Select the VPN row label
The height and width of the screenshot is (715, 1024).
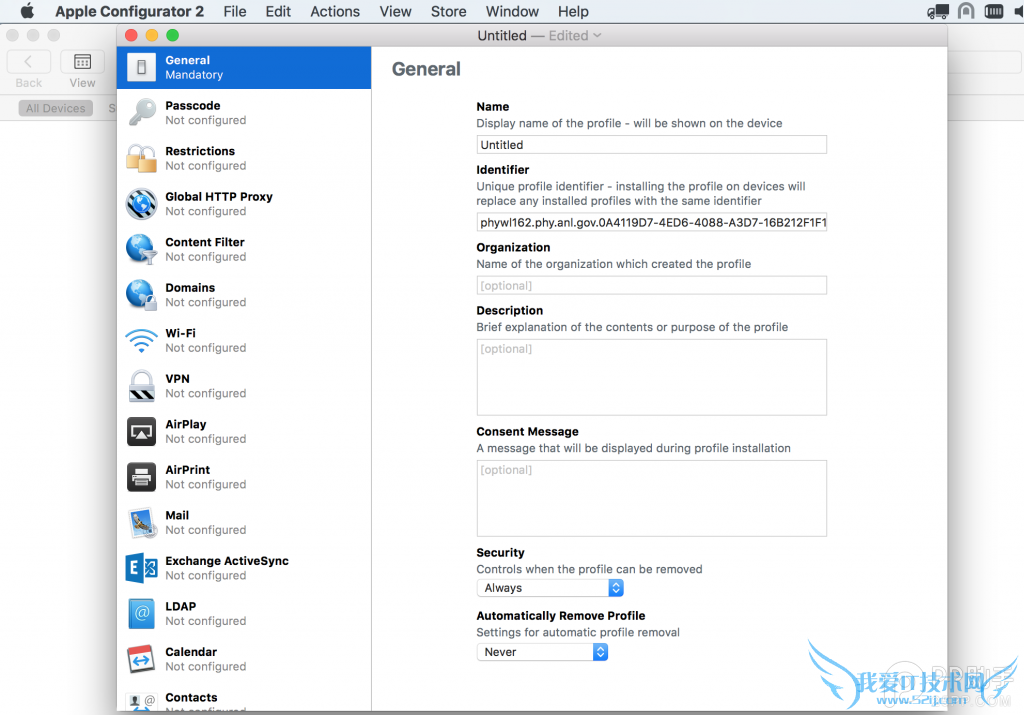(177, 379)
